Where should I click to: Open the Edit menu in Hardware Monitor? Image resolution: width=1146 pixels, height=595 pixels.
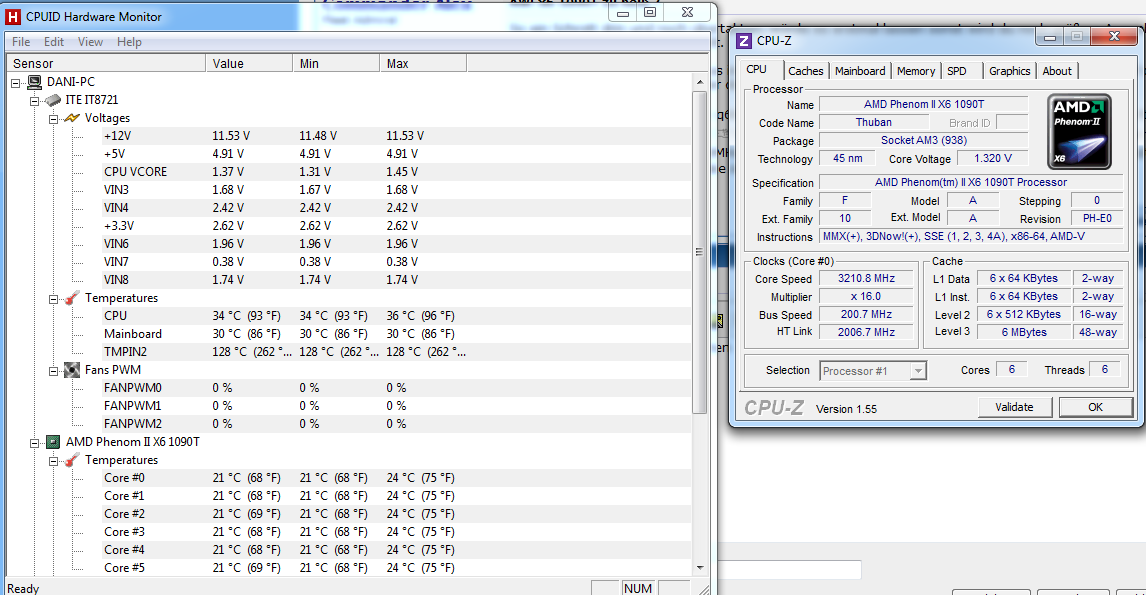[53, 42]
